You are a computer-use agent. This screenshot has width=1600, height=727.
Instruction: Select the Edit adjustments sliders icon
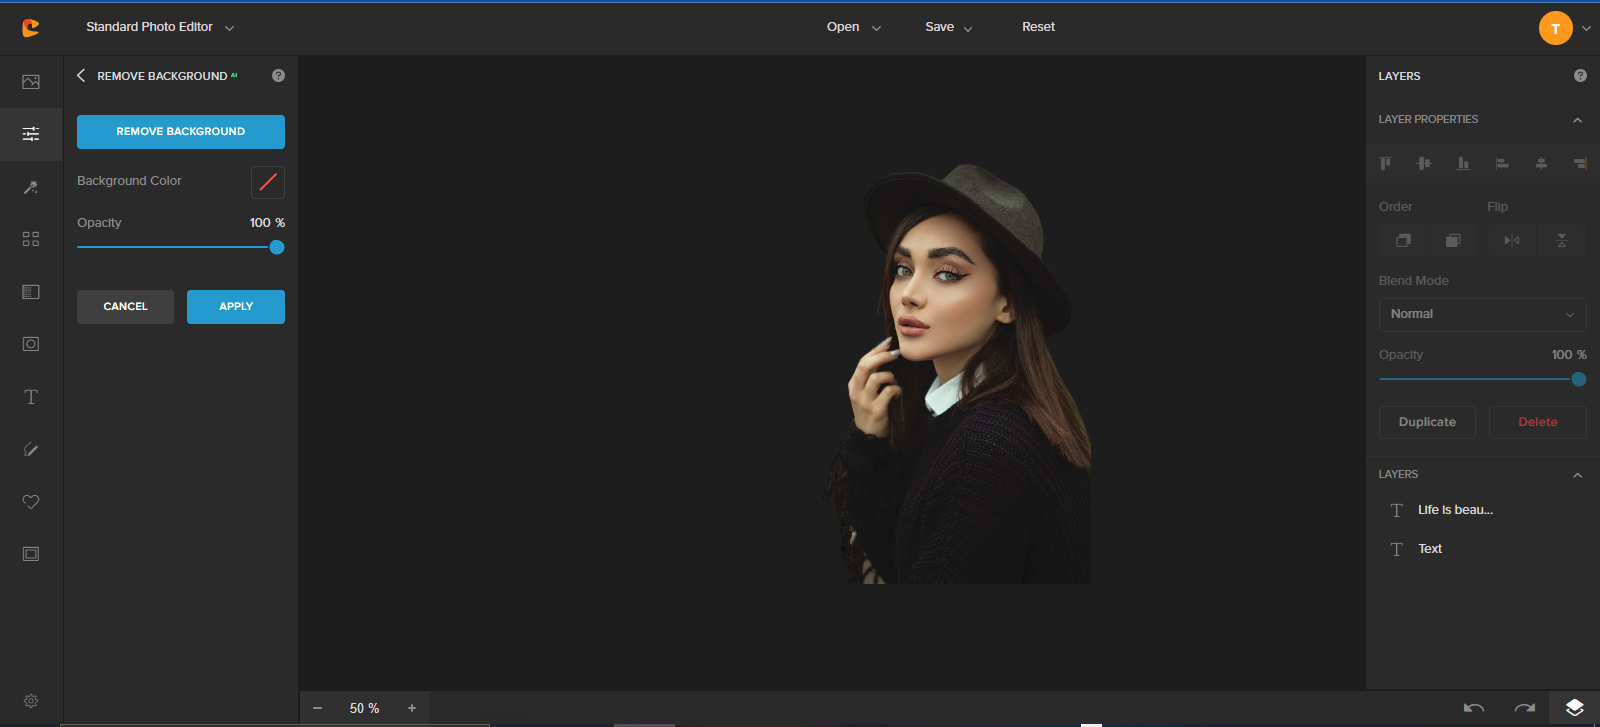[x=31, y=134]
